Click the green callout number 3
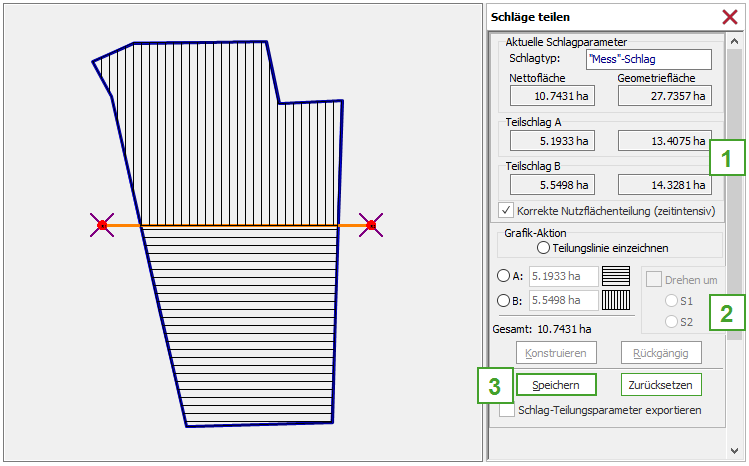The image size is (749, 466). (494, 385)
